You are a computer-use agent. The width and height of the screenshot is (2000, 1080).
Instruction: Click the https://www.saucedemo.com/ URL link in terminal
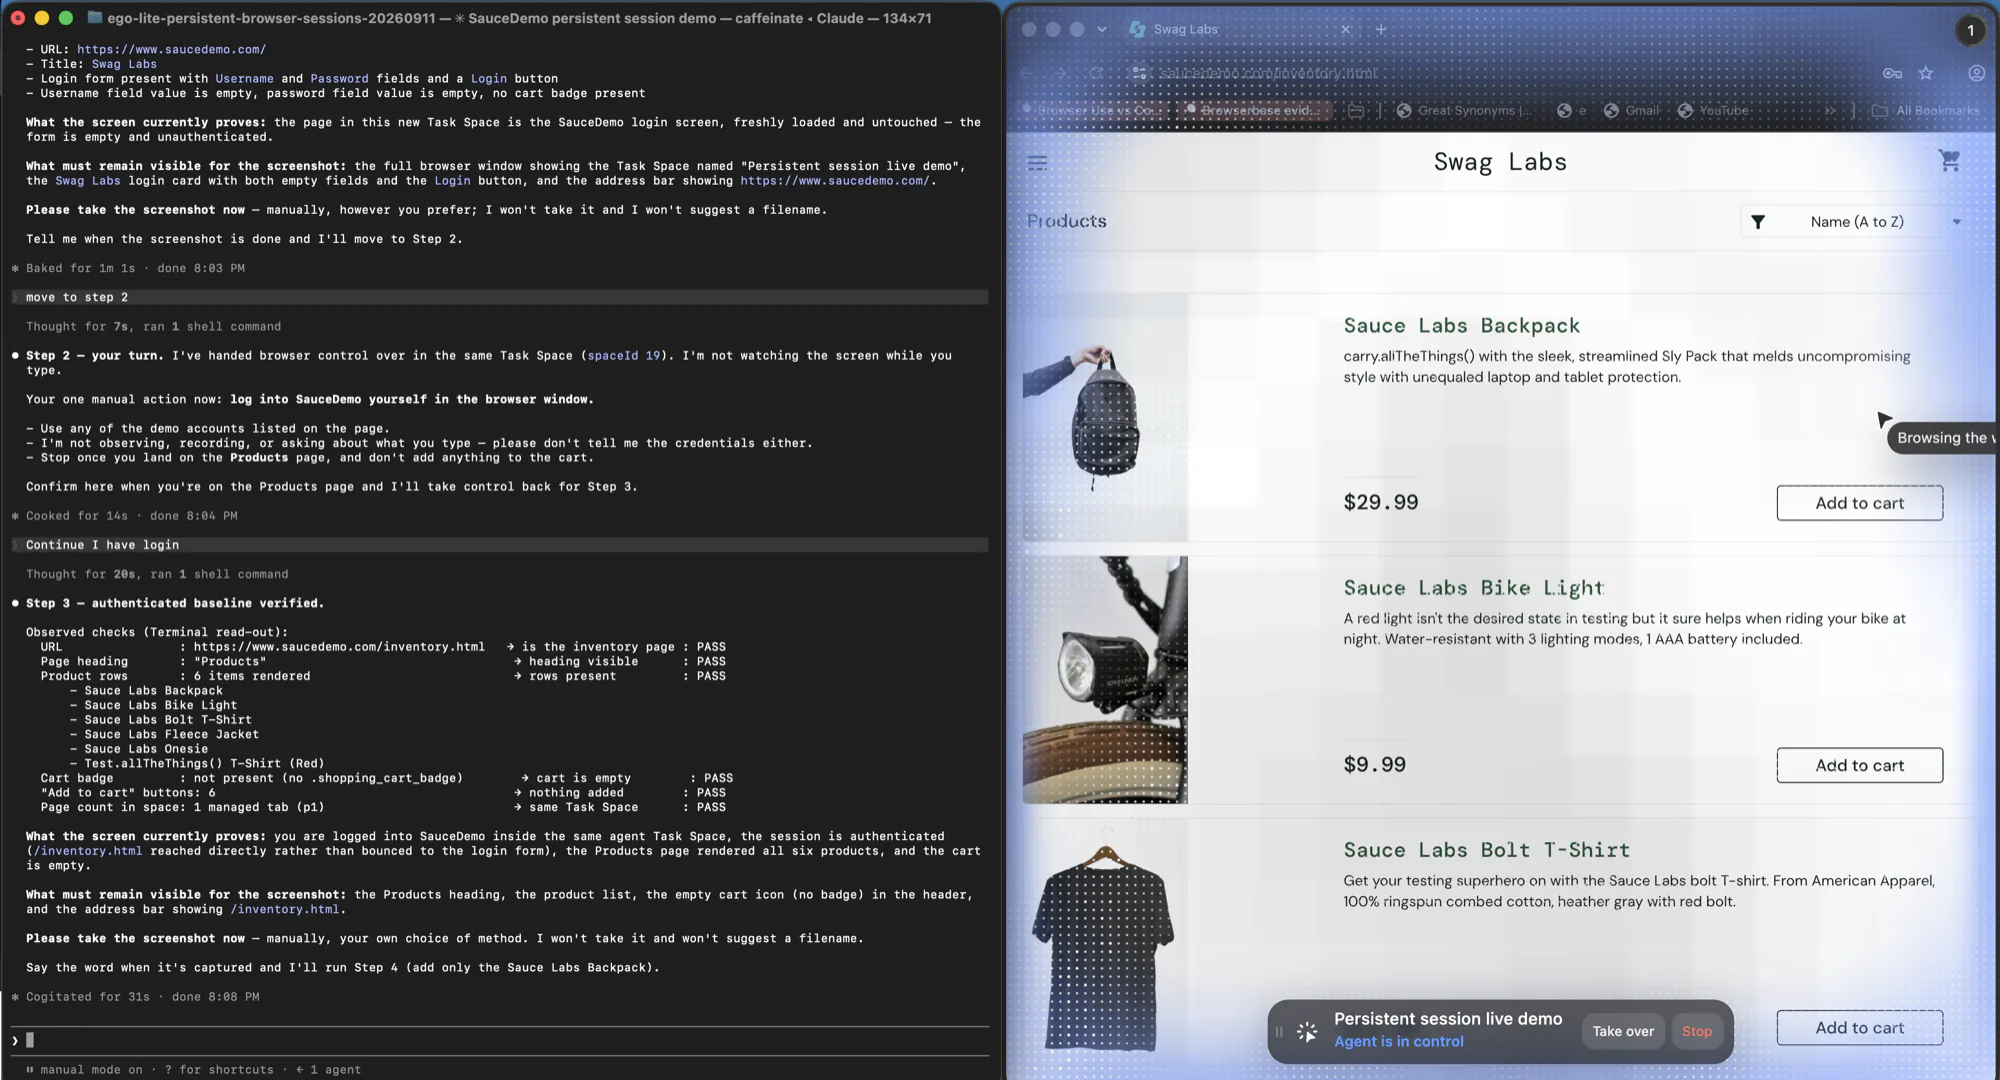171,49
